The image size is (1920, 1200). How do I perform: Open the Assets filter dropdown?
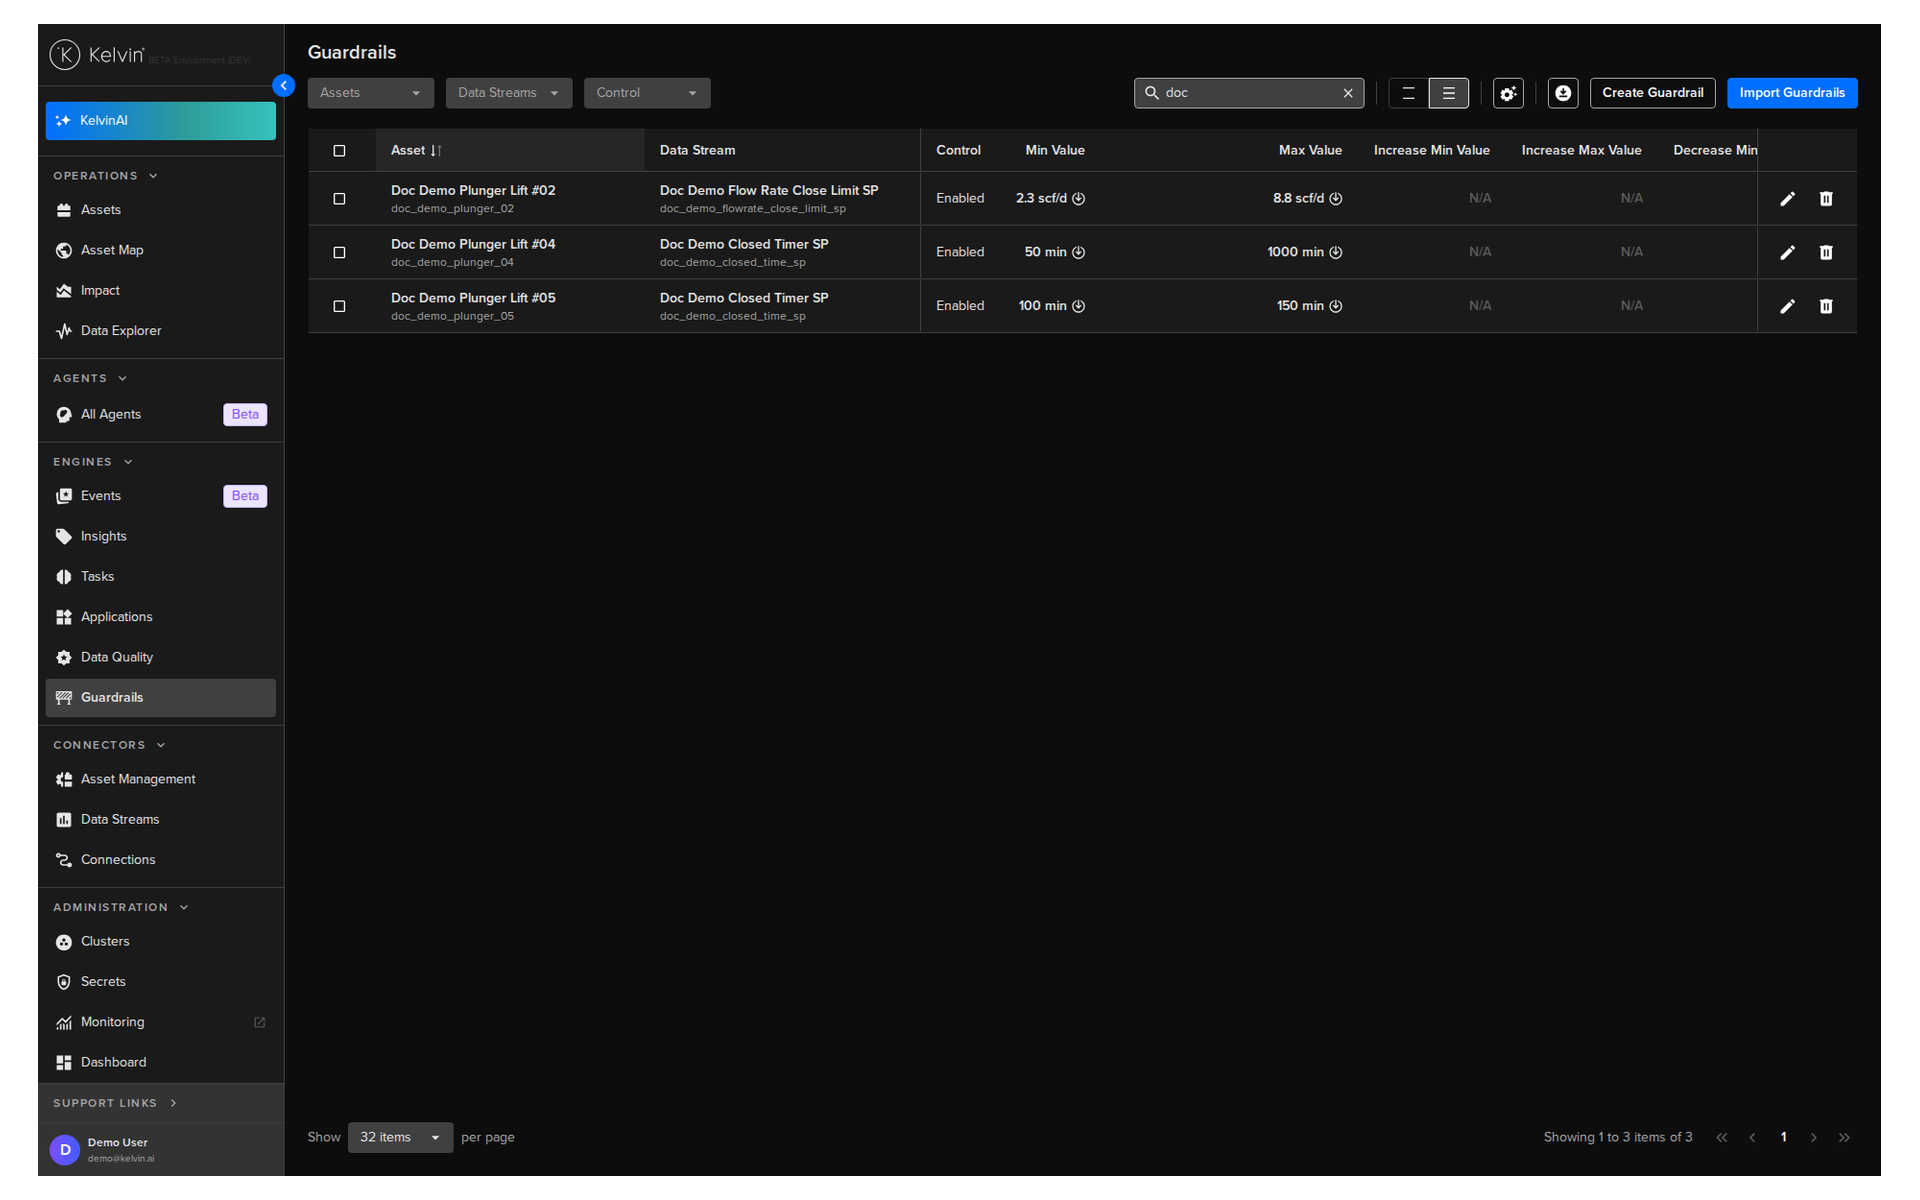[370, 93]
